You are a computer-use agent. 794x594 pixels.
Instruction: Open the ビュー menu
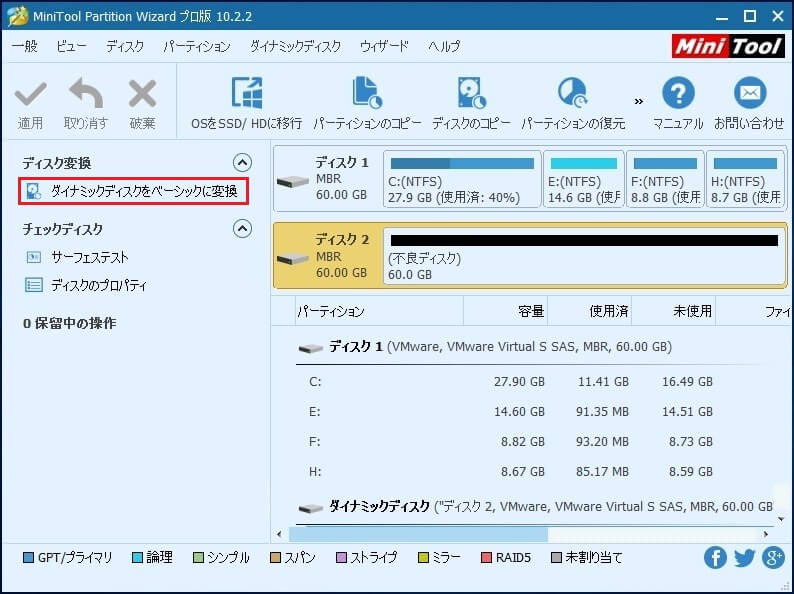(x=71, y=46)
